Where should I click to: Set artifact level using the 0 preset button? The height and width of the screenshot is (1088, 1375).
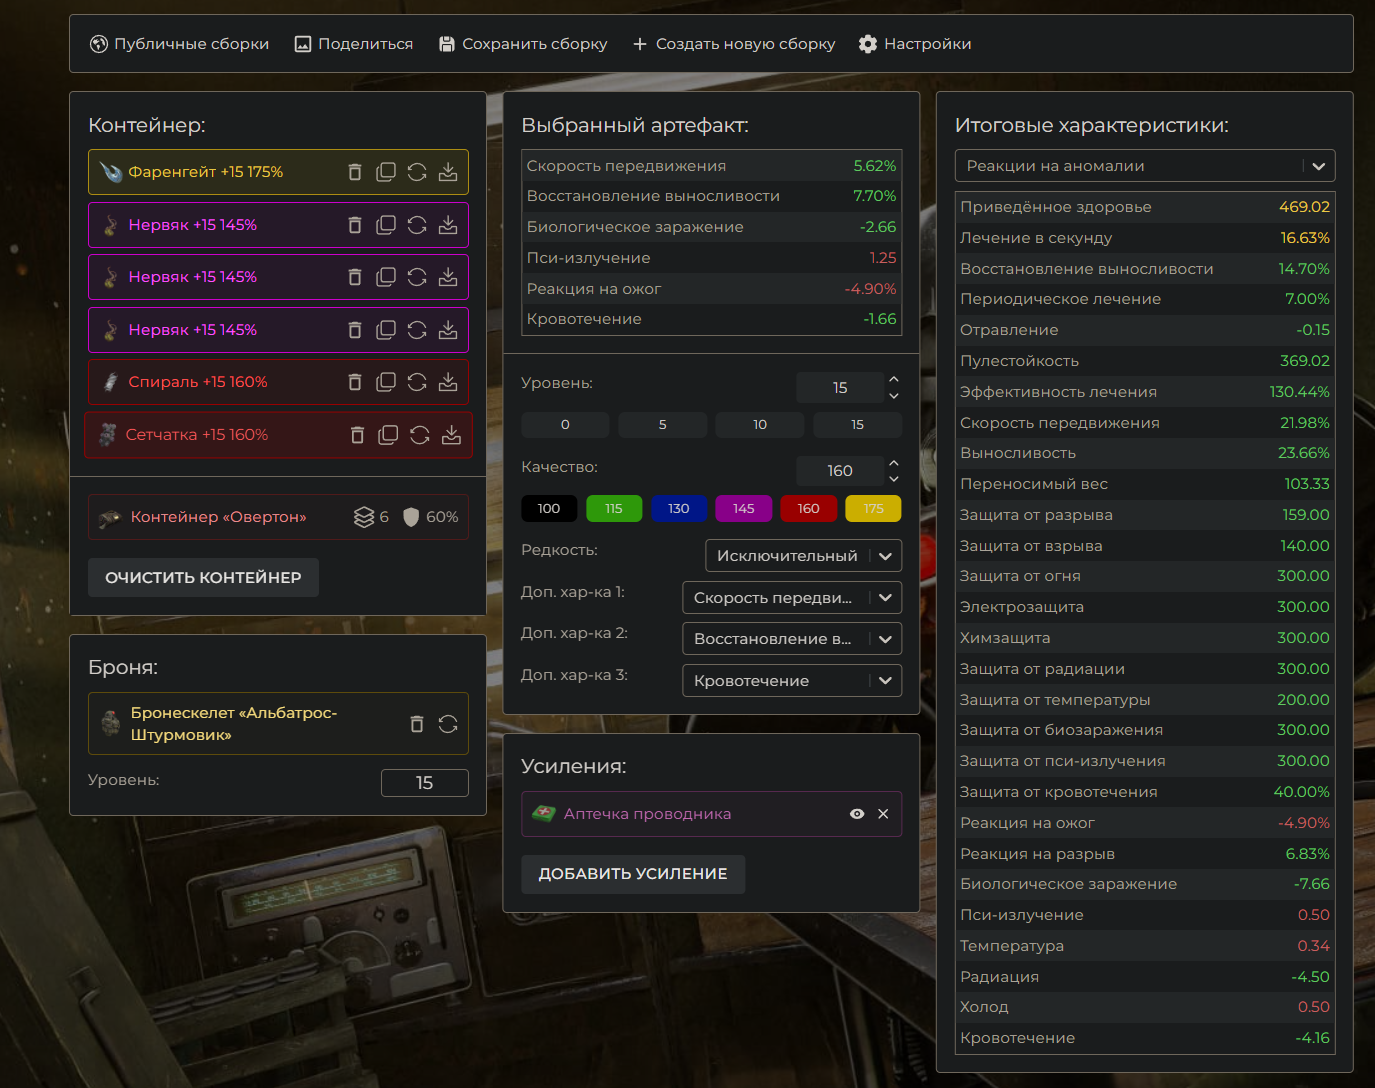(x=565, y=425)
